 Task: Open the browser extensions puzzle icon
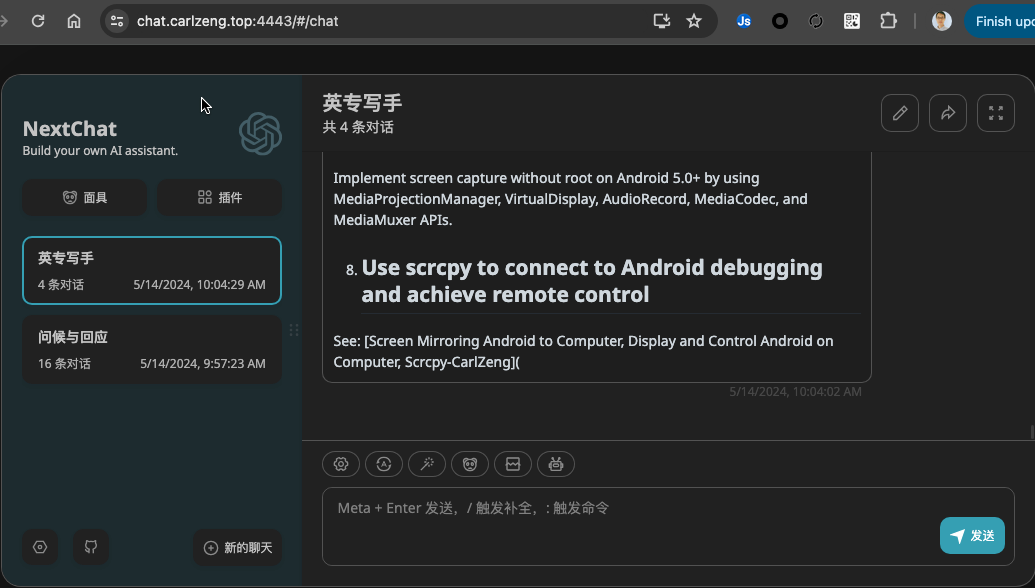point(888,21)
